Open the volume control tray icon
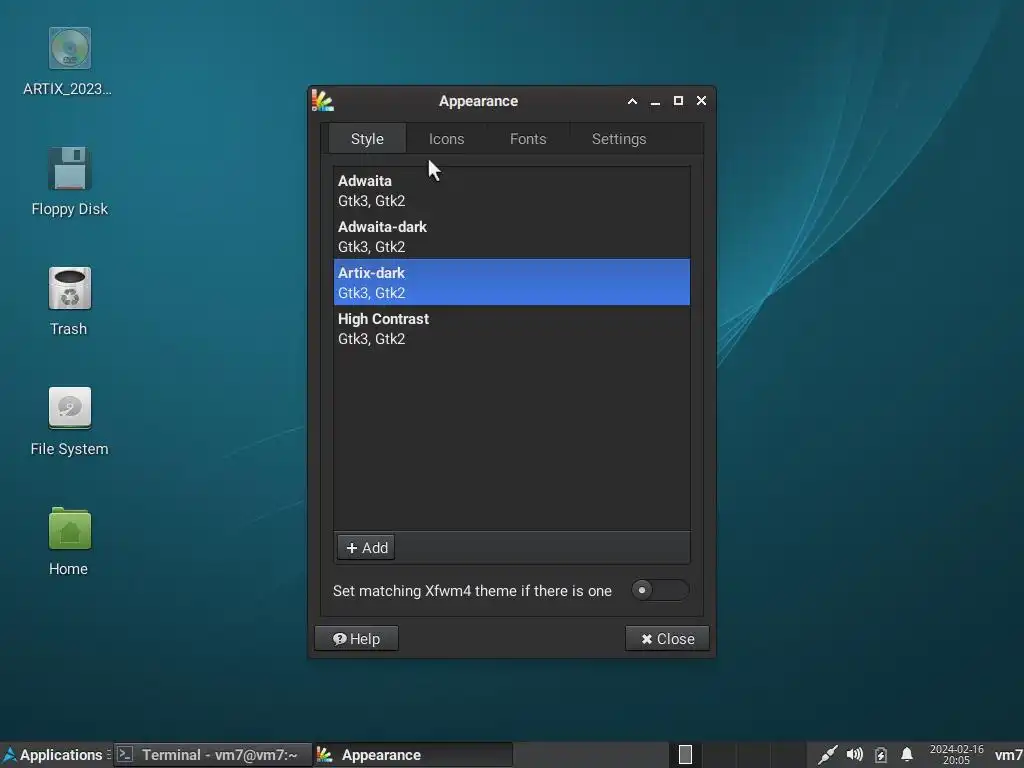 854,755
